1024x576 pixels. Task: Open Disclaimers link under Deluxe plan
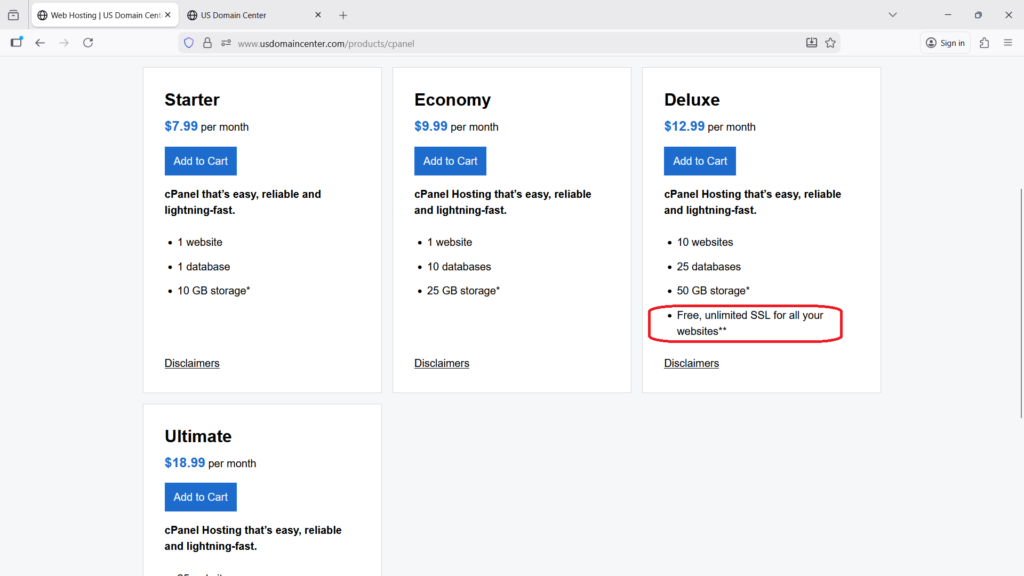(691, 363)
